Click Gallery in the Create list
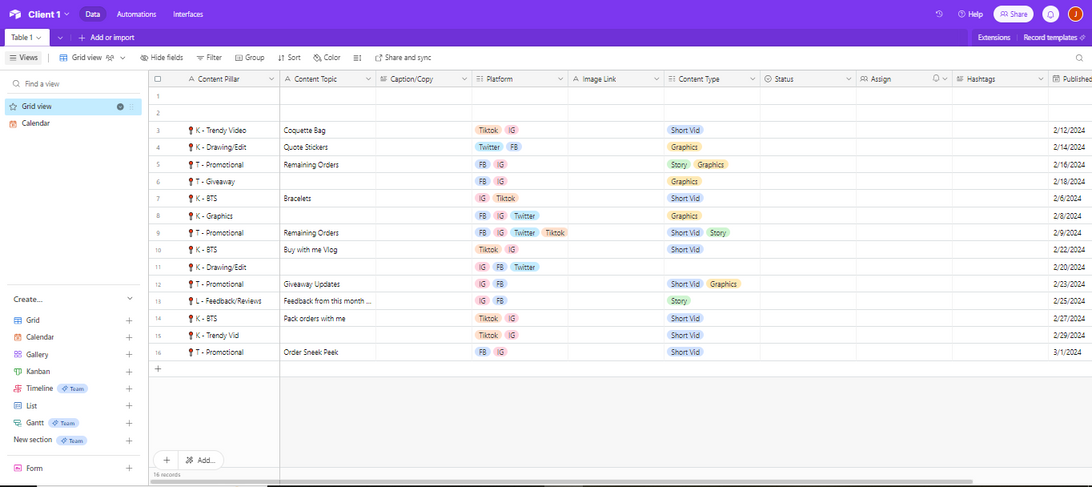 (37, 355)
